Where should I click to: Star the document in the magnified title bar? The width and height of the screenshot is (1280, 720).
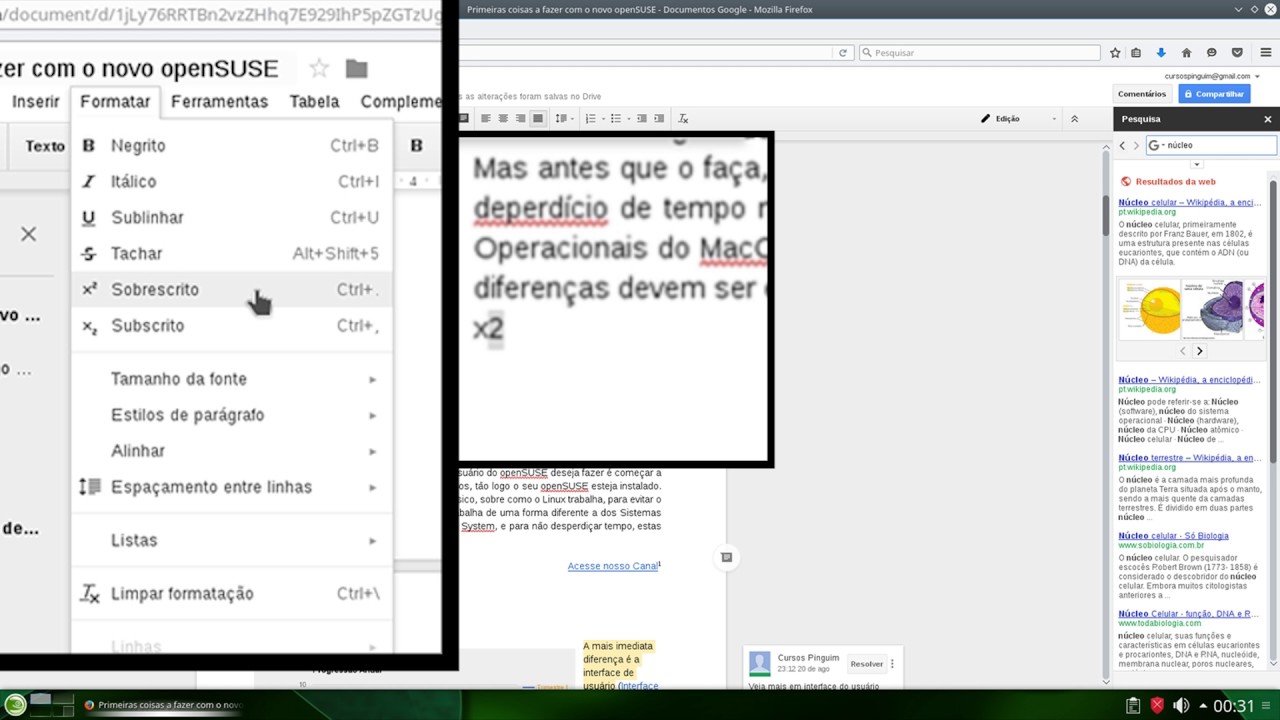pos(319,68)
